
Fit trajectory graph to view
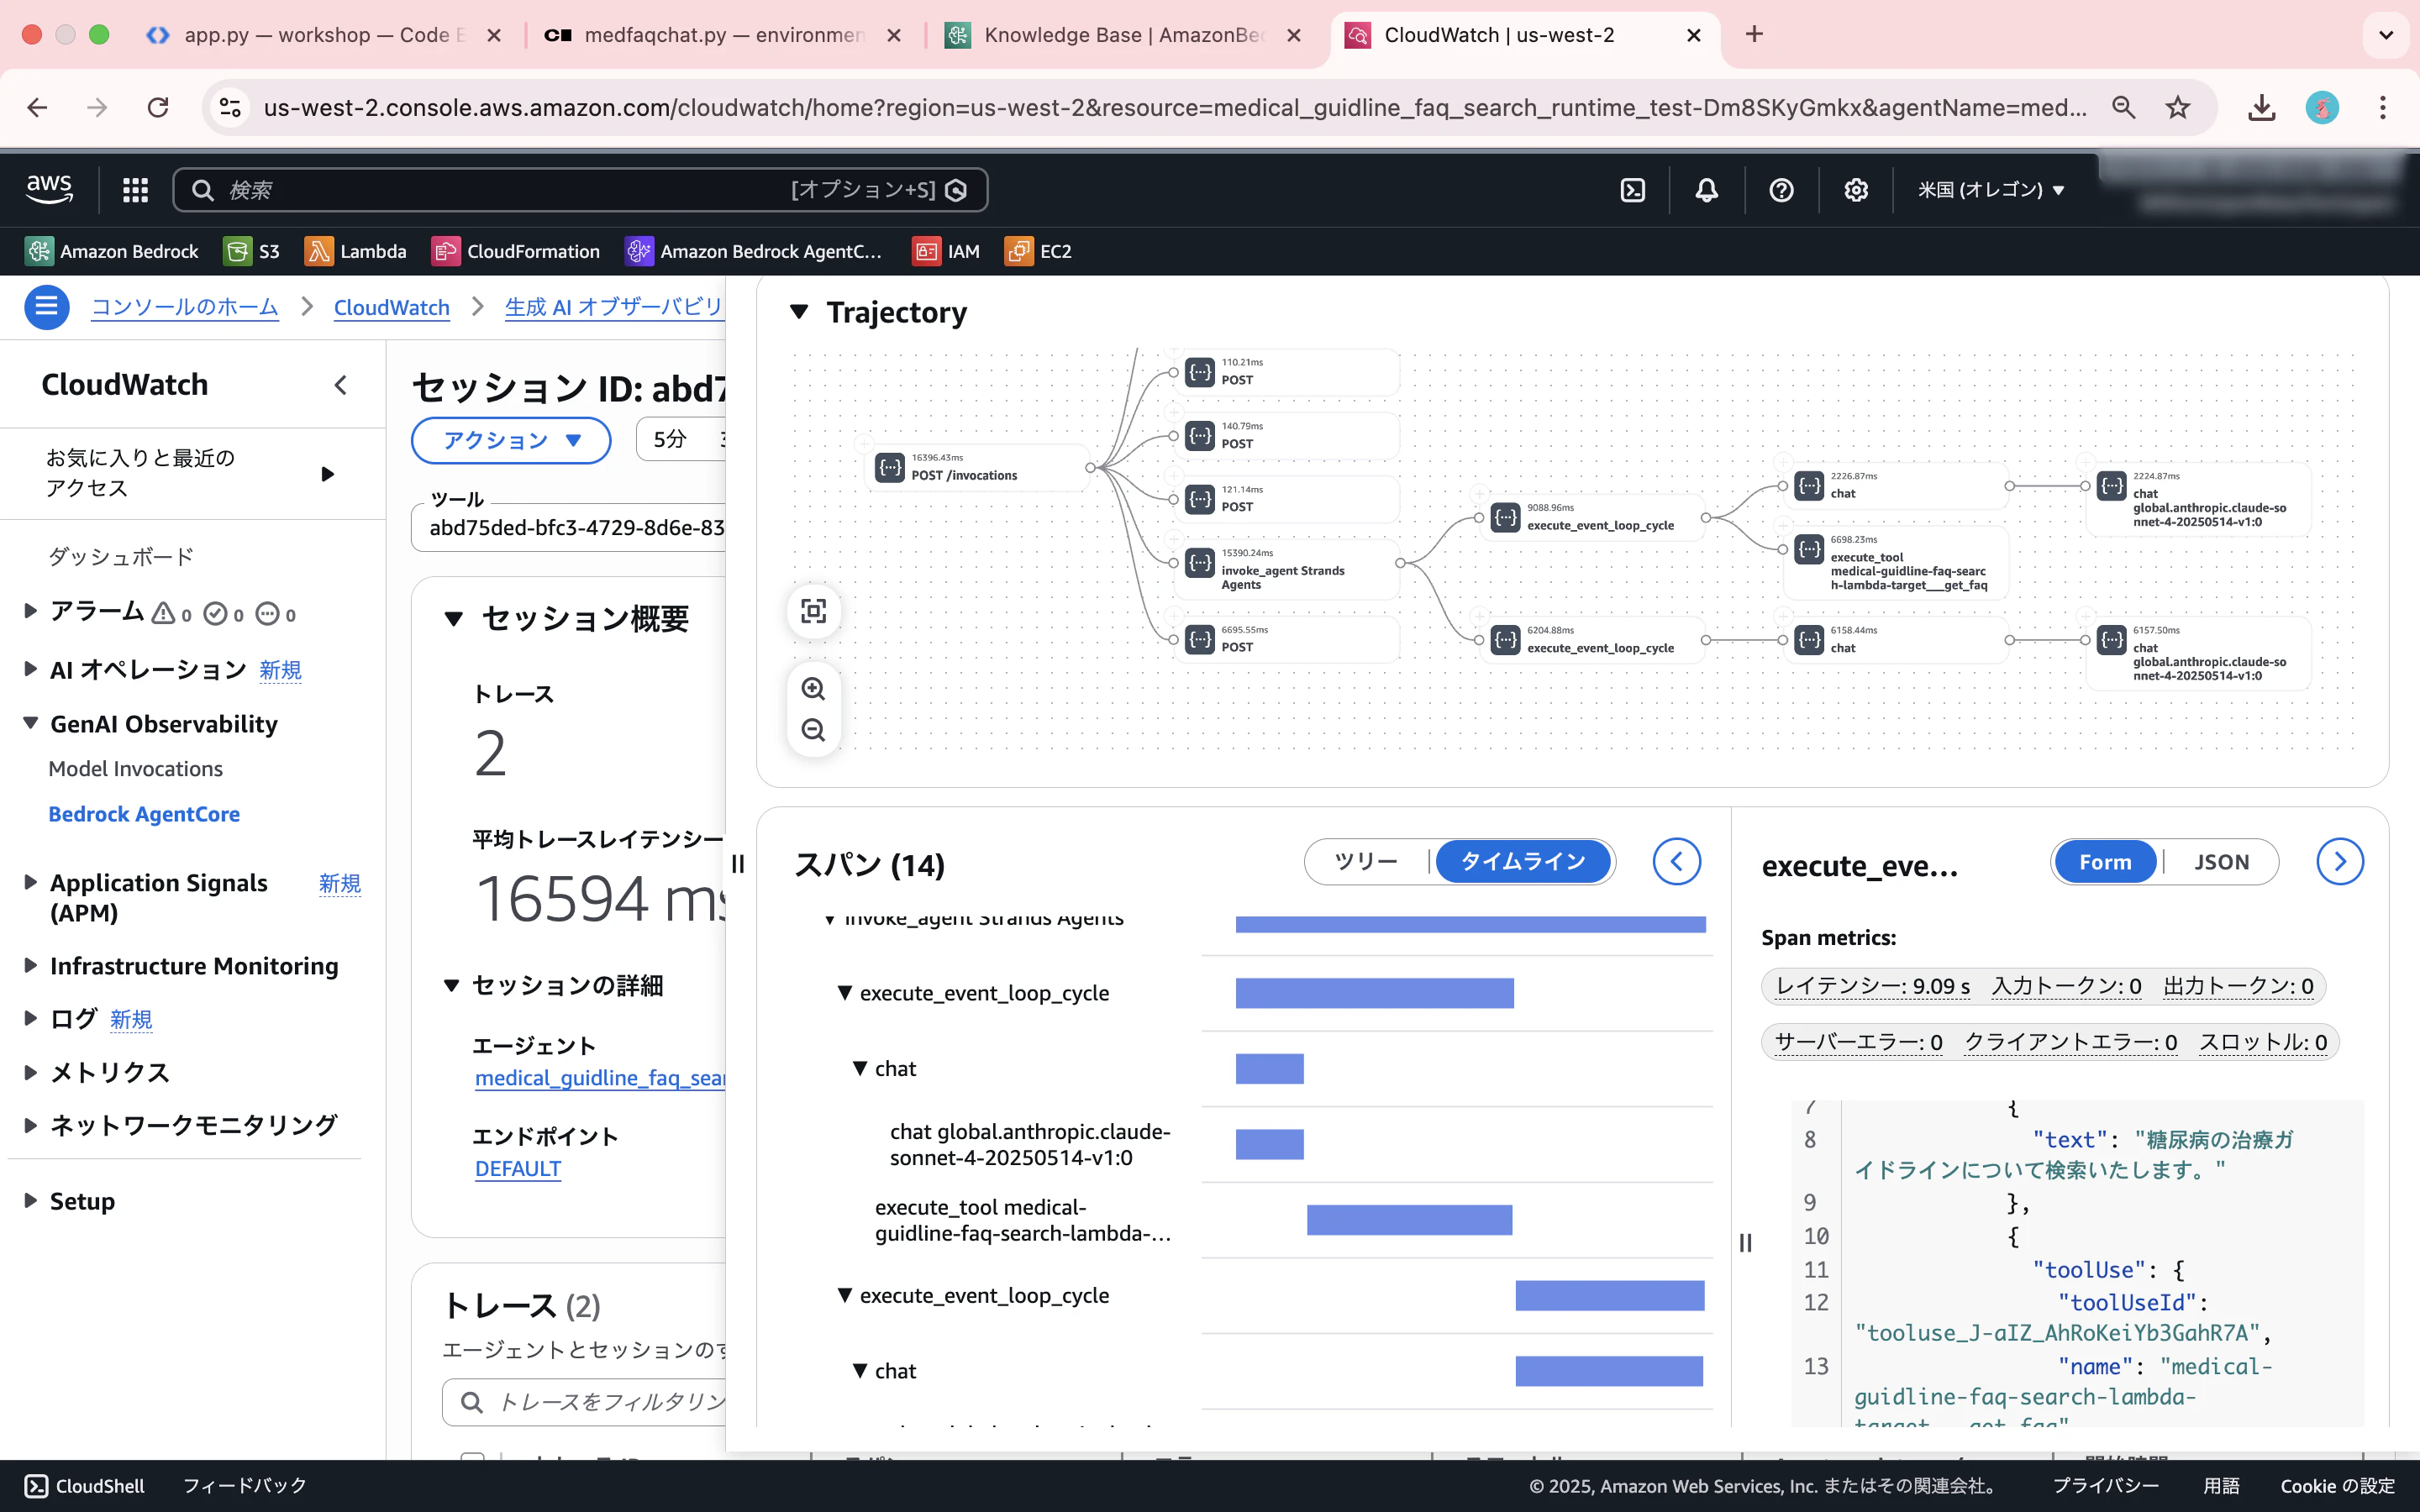click(x=814, y=611)
